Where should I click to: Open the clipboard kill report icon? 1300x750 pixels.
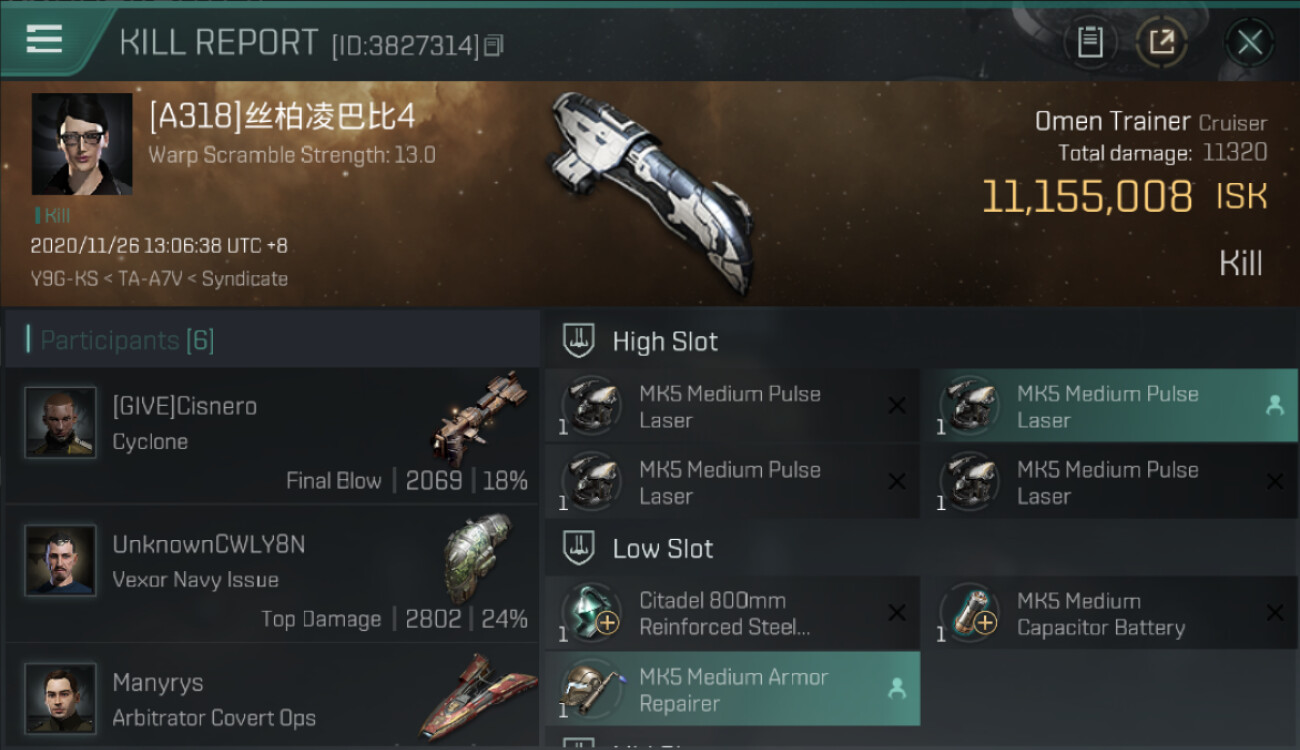(1090, 42)
